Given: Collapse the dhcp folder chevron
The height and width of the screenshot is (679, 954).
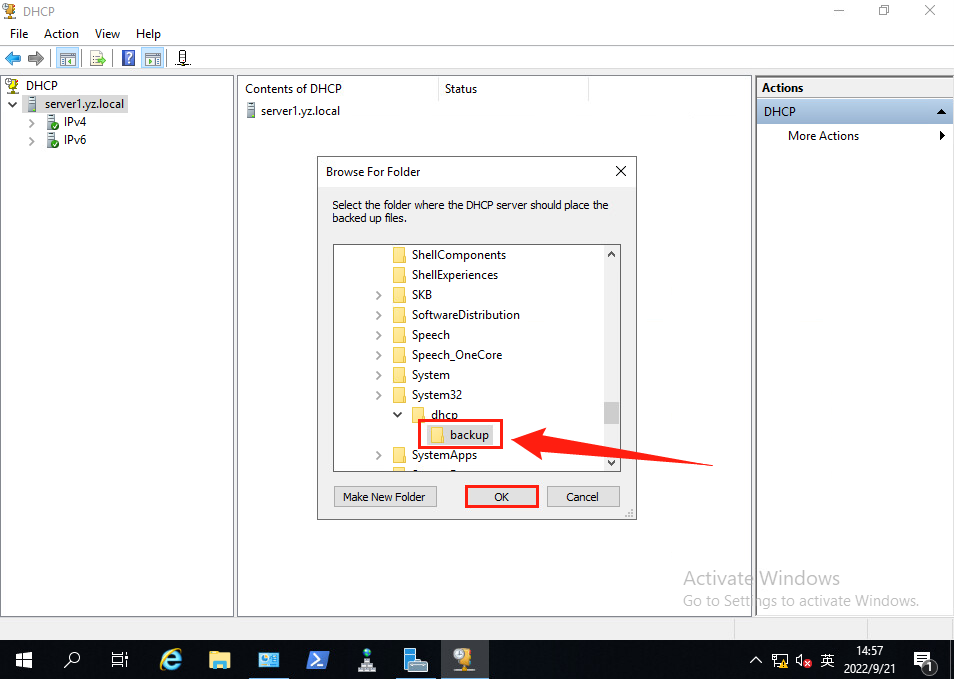Looking at the screenshot, I should pos(398,415).
